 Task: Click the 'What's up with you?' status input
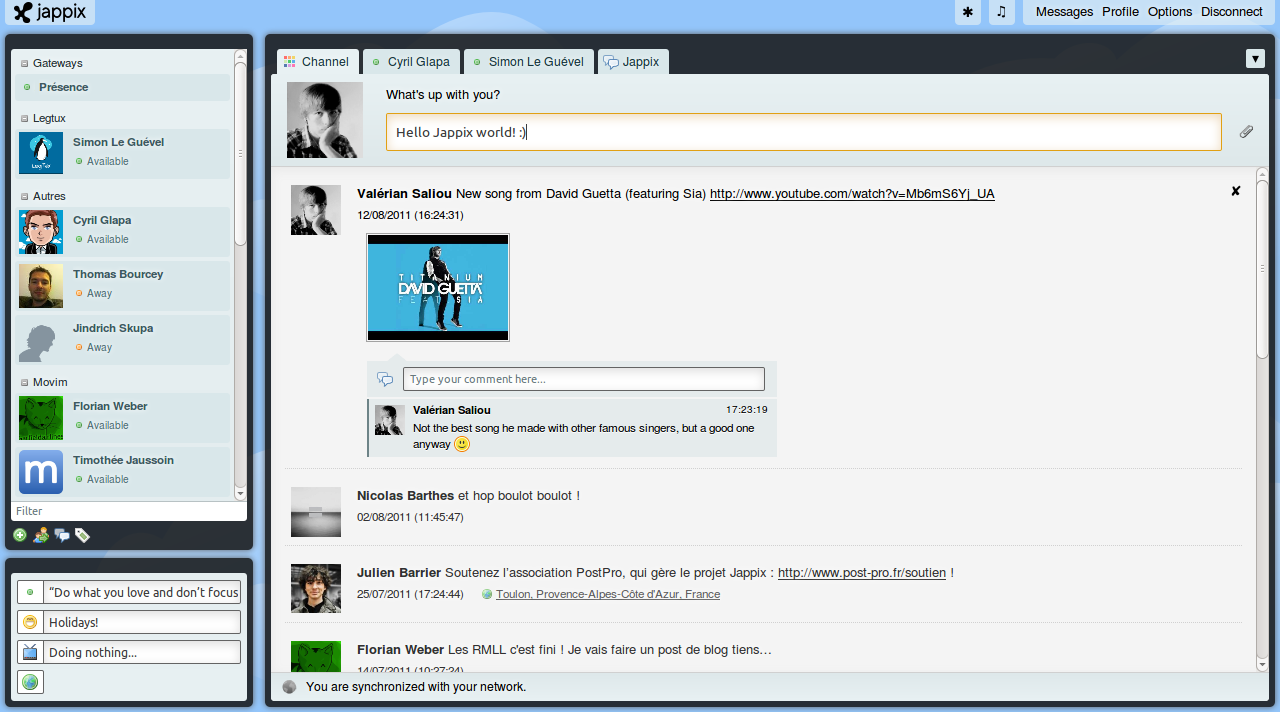pos(804,132)
